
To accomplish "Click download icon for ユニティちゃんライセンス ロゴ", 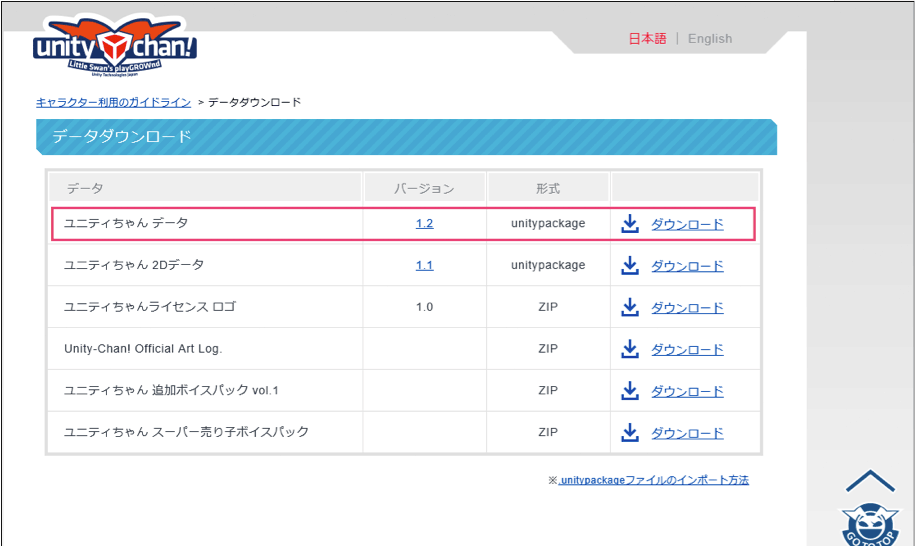I will point(630,307).
